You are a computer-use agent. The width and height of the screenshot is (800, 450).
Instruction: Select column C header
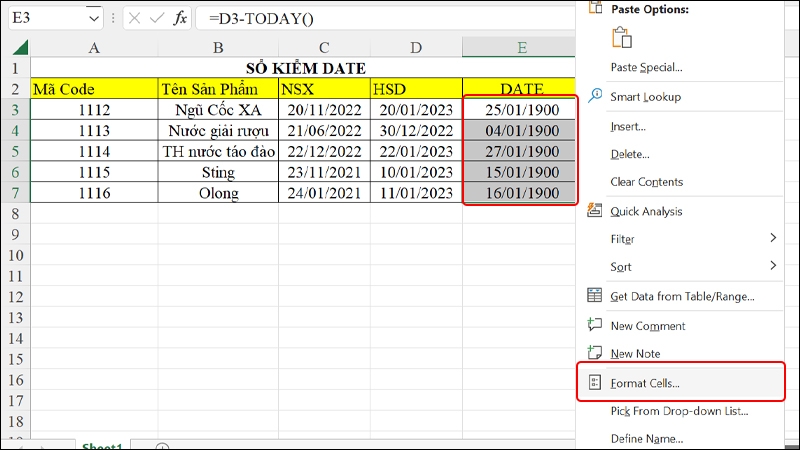click(324, 48)
